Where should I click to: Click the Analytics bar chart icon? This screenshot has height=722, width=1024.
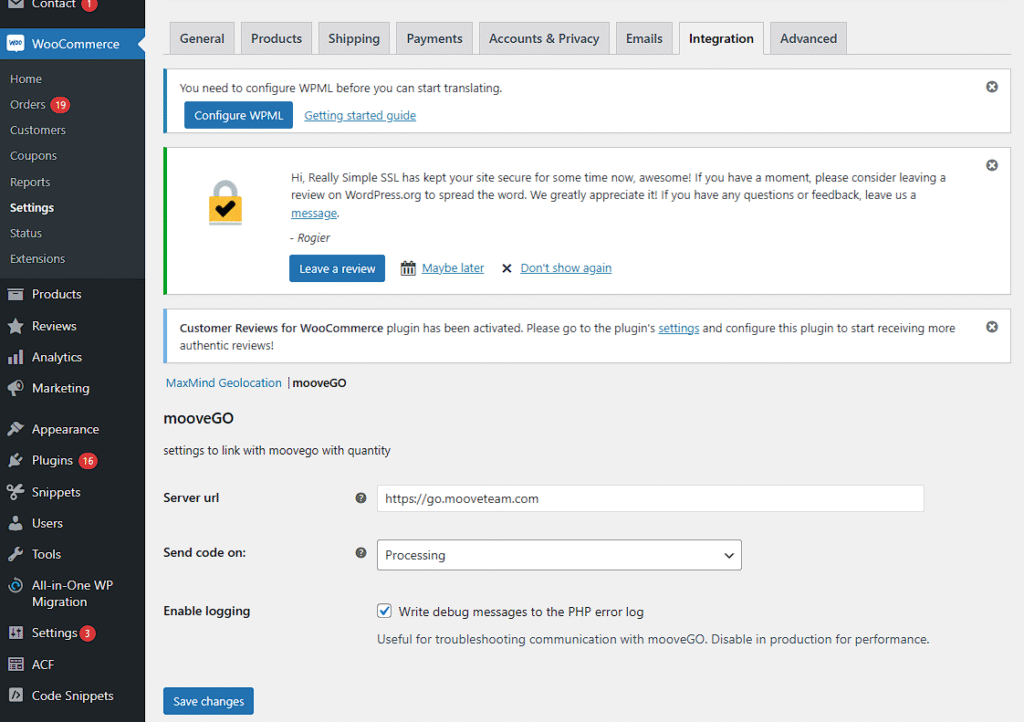point(16,357)
